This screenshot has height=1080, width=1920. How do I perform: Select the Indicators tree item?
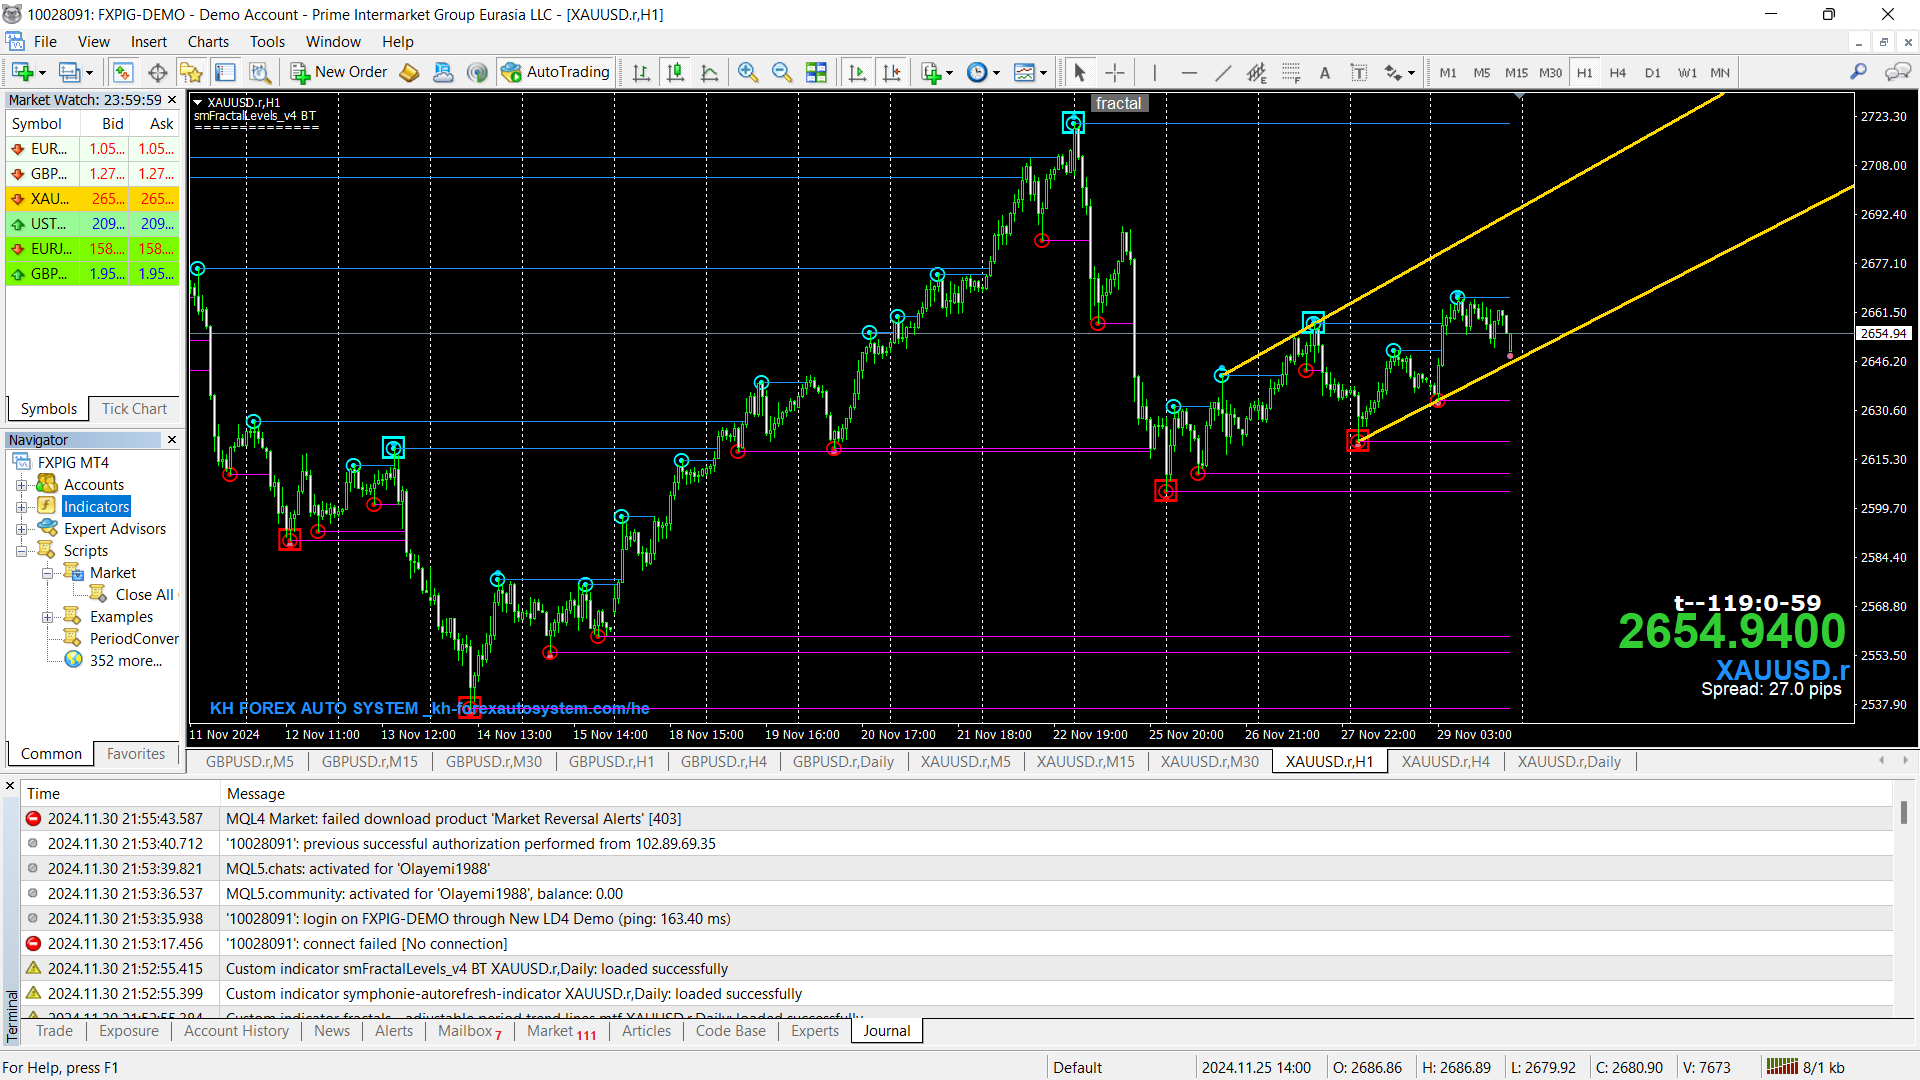96,507
